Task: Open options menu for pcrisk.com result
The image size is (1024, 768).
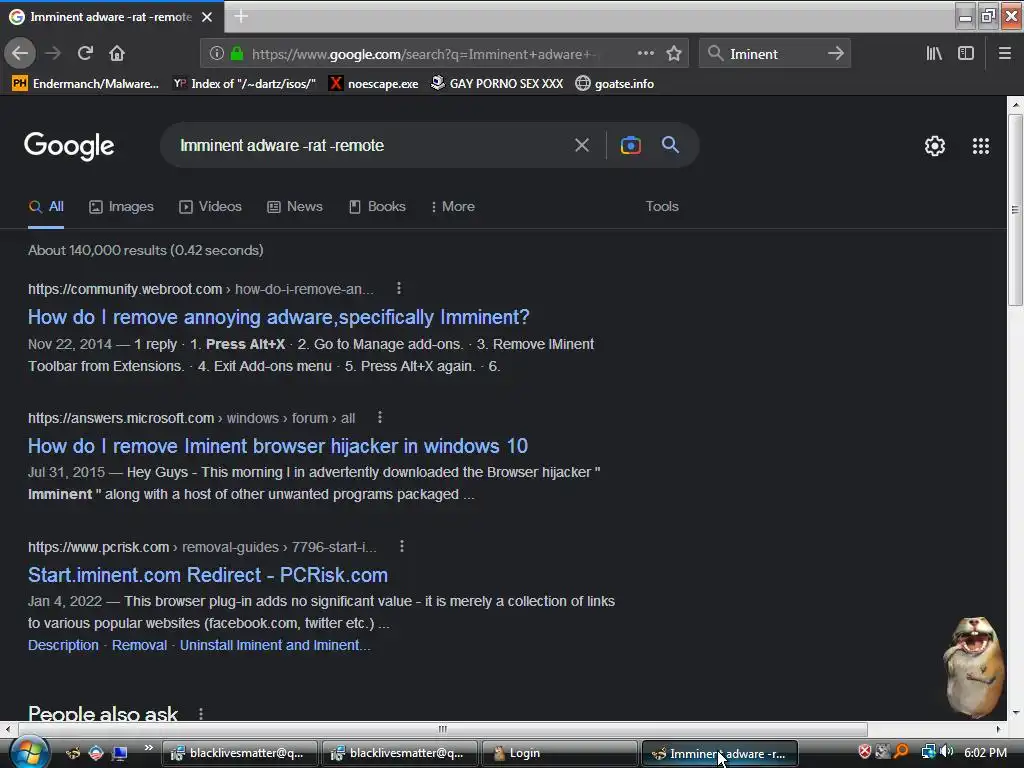Action: click(x=402, y=546)
